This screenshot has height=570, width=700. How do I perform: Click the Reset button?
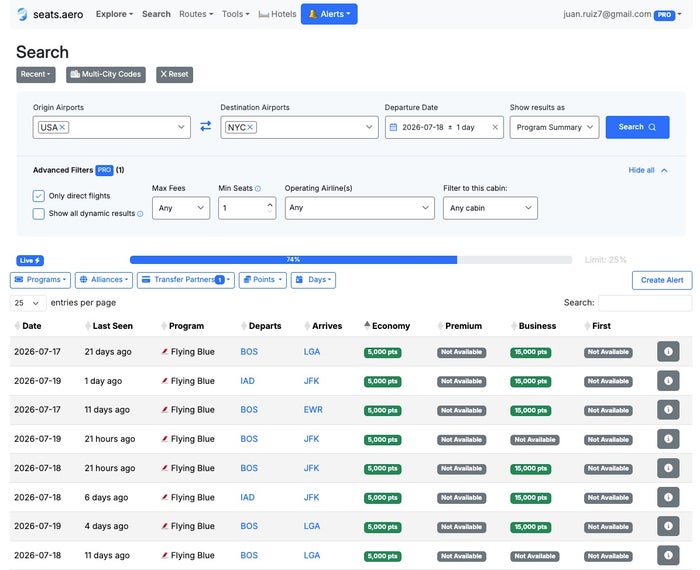click(175, 74)
